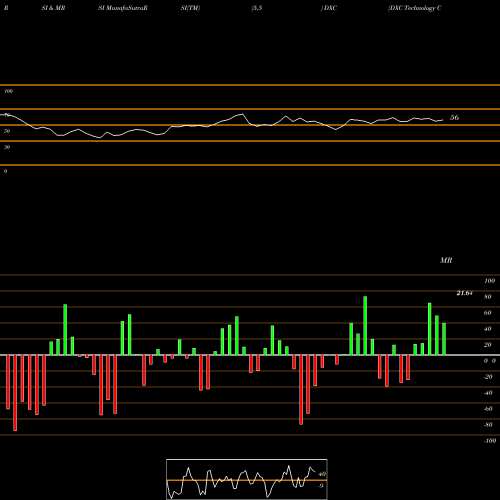Click the '(DXC Technology C' company name
Screen dimensions: 500x500
pos(415,8)
